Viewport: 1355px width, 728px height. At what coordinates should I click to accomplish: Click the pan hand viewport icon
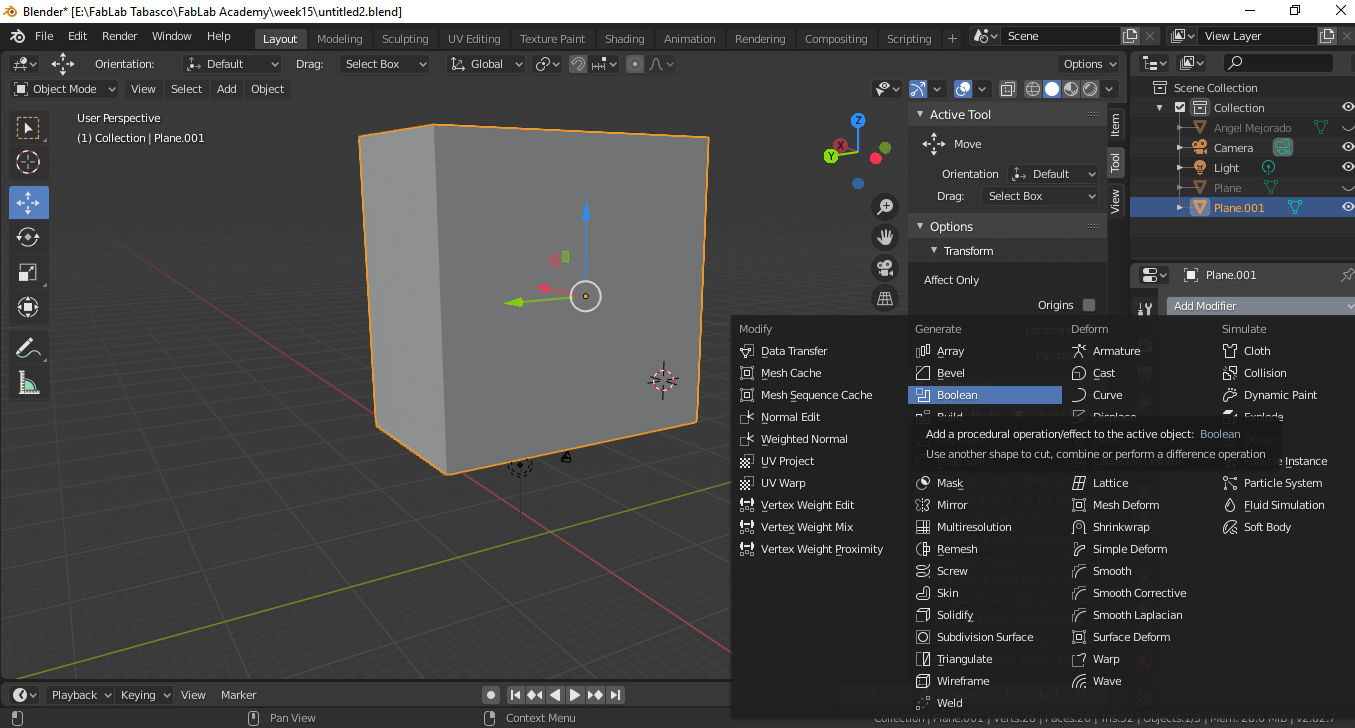[x=884, y=237]
